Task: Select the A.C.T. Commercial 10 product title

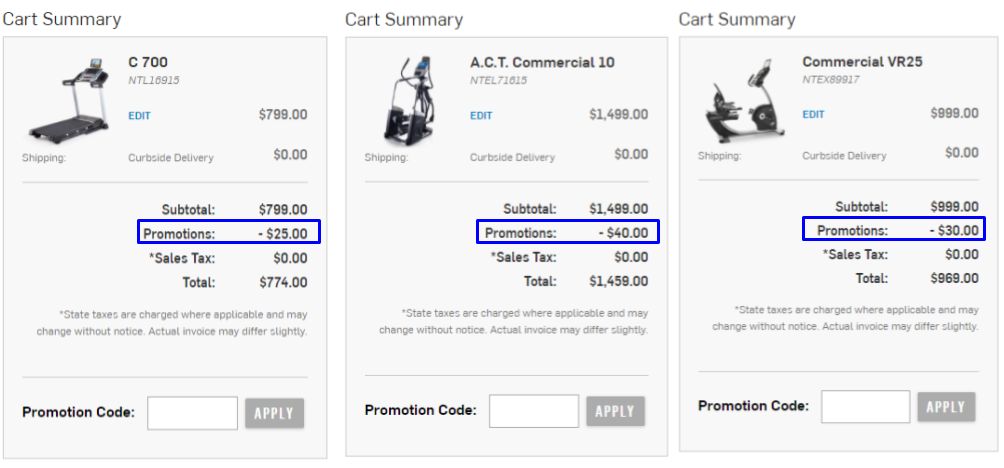Action: tap(542, 62)
